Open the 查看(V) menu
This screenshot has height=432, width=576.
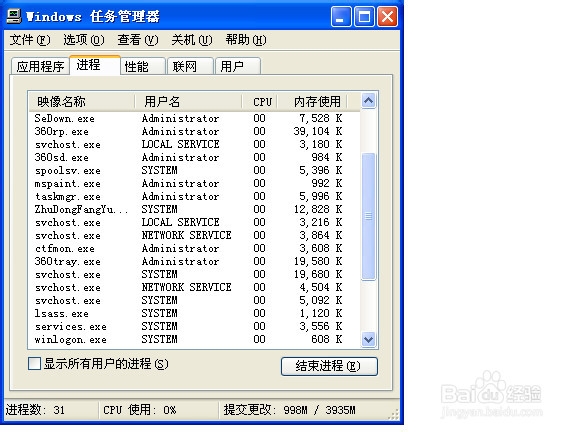(x=138, y=40)
